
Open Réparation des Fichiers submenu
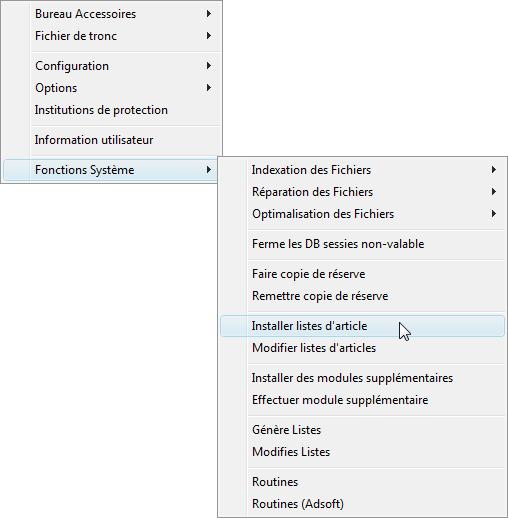click(x=362, y=192)
